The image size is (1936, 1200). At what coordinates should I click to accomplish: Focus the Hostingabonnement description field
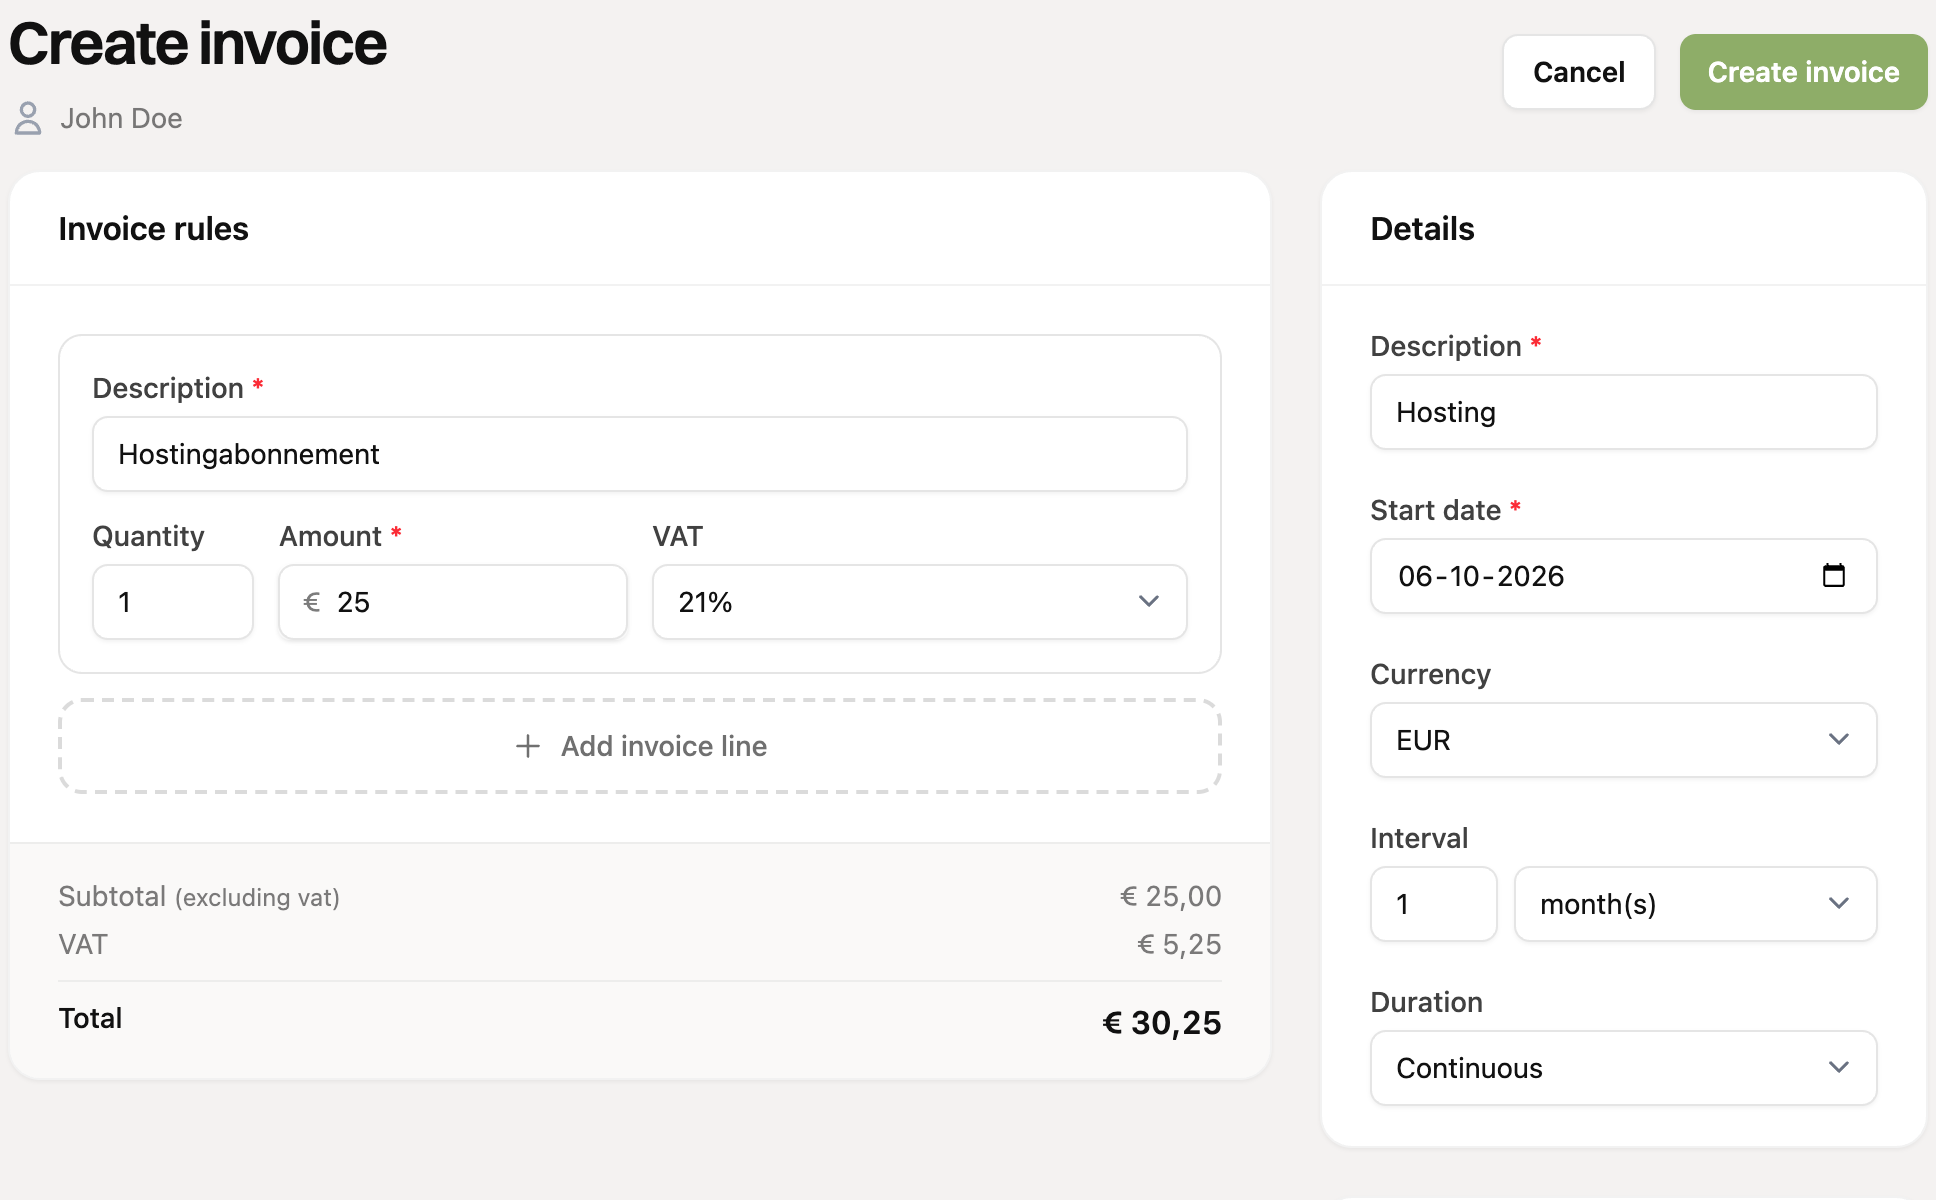640,454
